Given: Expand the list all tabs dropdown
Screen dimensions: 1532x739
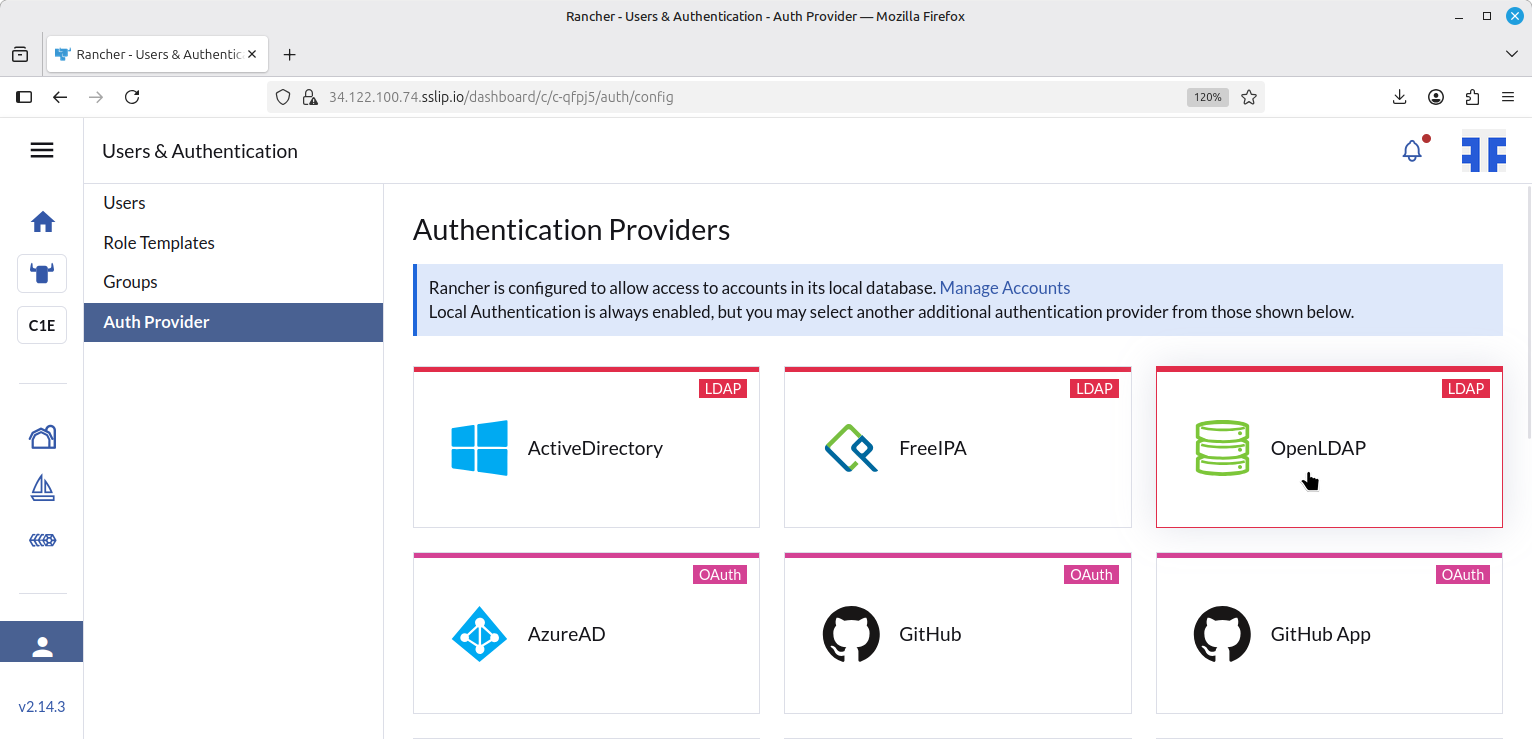Looking at the screenshot, I should point(1512,53).
